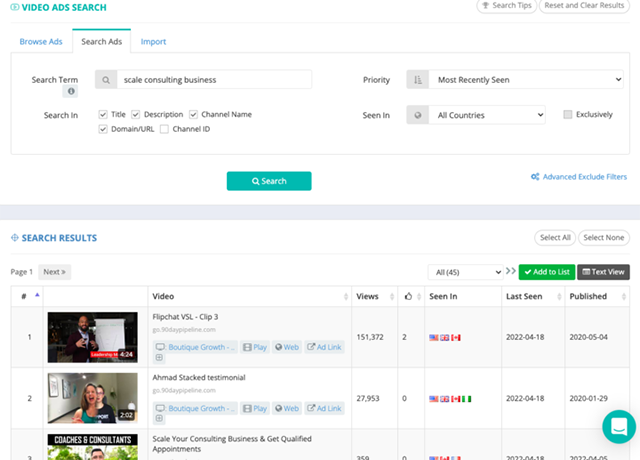
Task: Click Reset and Clear Results
Action: click(x=584, y=6)
